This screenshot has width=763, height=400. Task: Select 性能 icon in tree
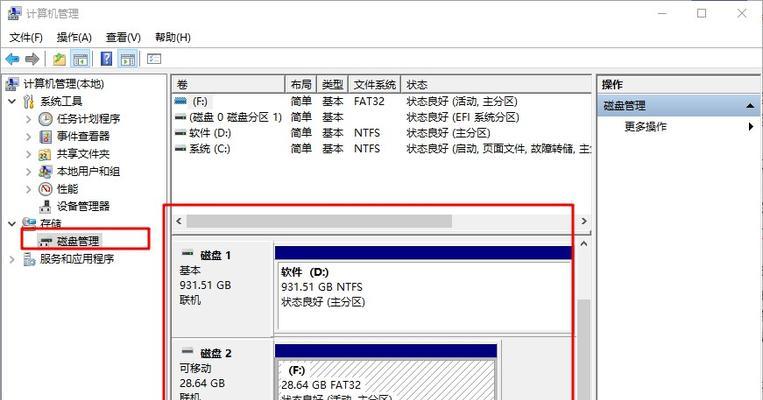click(x=45, y=189)
